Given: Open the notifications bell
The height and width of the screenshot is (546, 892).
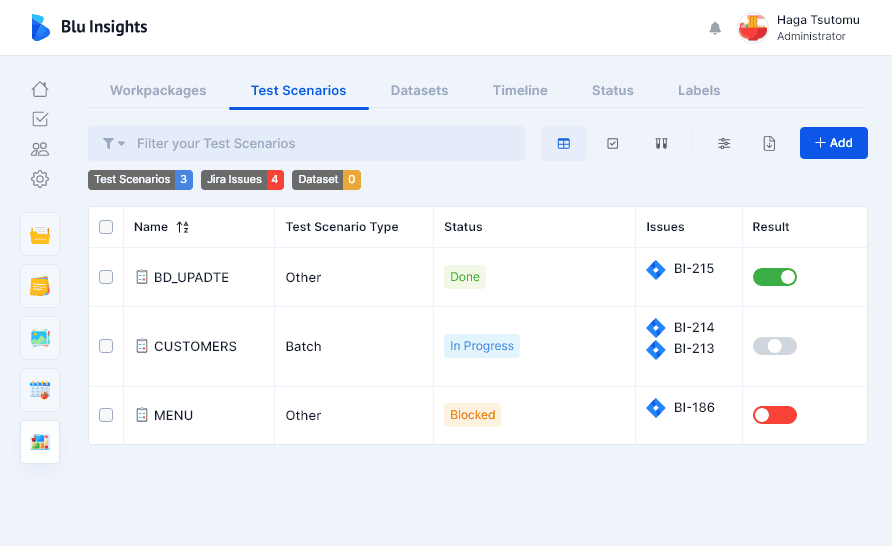Looking at the screenshot, I should pos(715,28).
